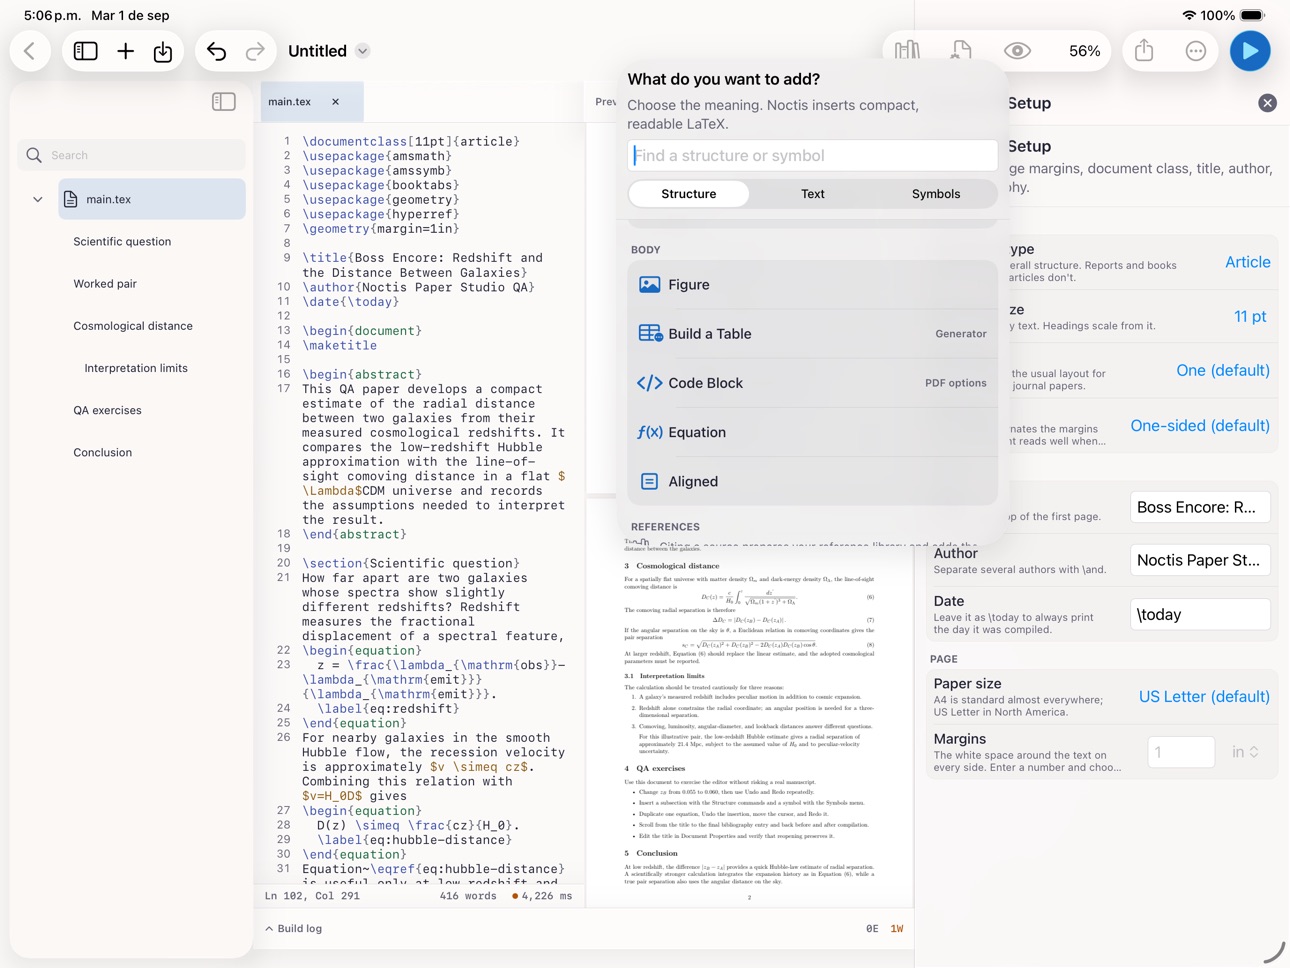Screen dimensions: 1290x968
Task: Open the more options ellipsis menu
Action: point(1196,51)
